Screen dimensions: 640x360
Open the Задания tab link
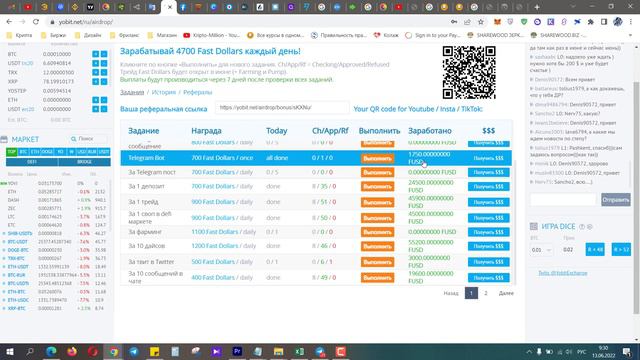pos(132,92)
